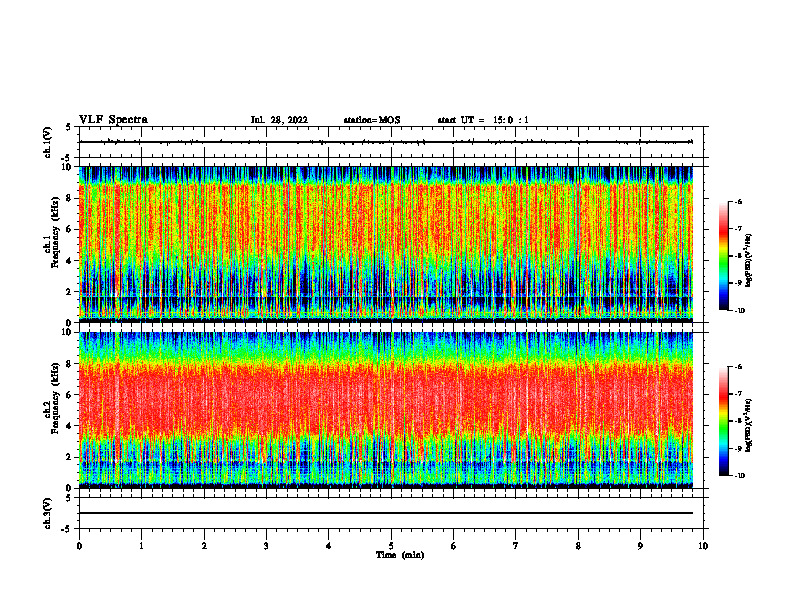Click the "station=MOS" header label

tap(372, 120)
